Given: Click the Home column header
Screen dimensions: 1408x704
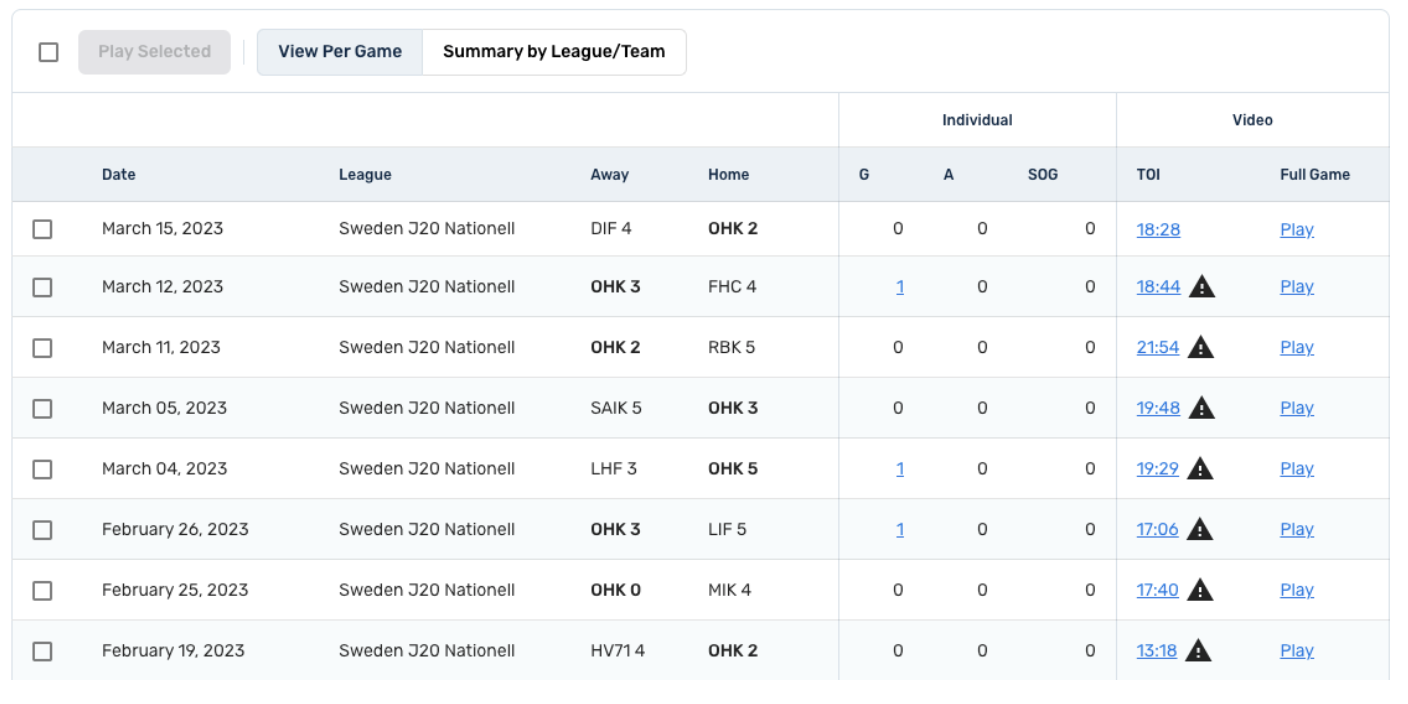Looking at the screenshot, I should 728,174.
